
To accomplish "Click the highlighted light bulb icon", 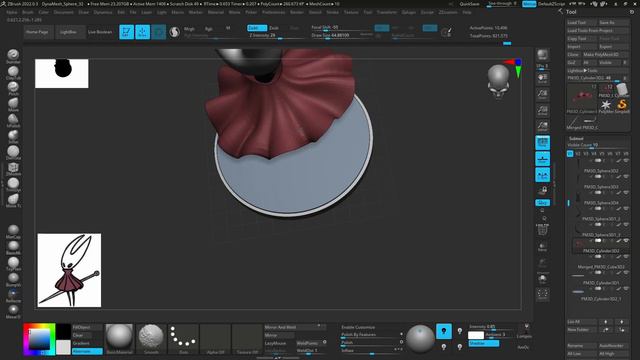I will point(444,331).
